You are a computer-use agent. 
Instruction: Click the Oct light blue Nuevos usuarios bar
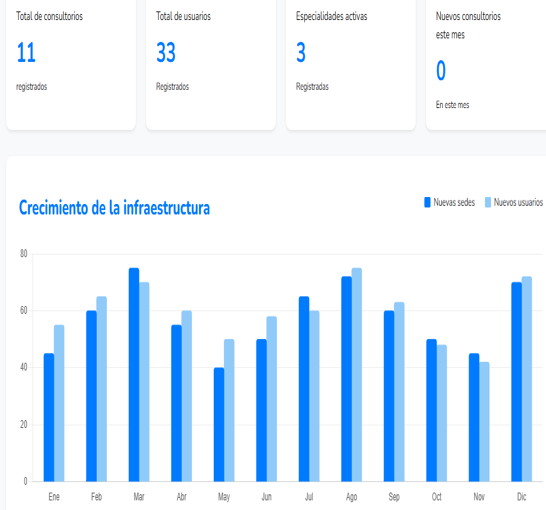point(442,413)
